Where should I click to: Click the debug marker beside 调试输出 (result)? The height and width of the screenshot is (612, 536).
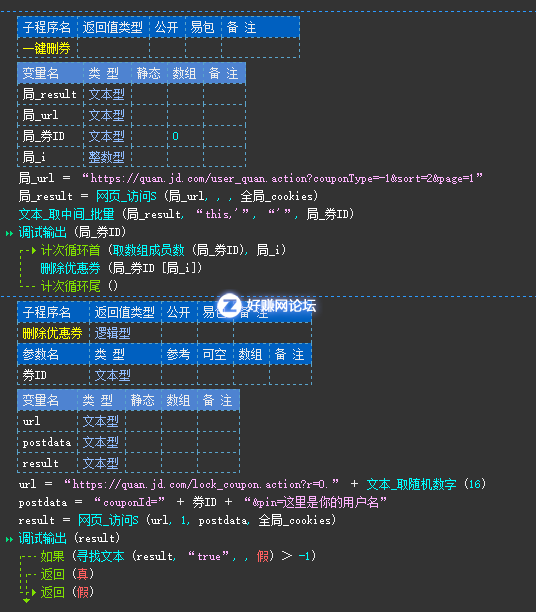click(9, 539)
